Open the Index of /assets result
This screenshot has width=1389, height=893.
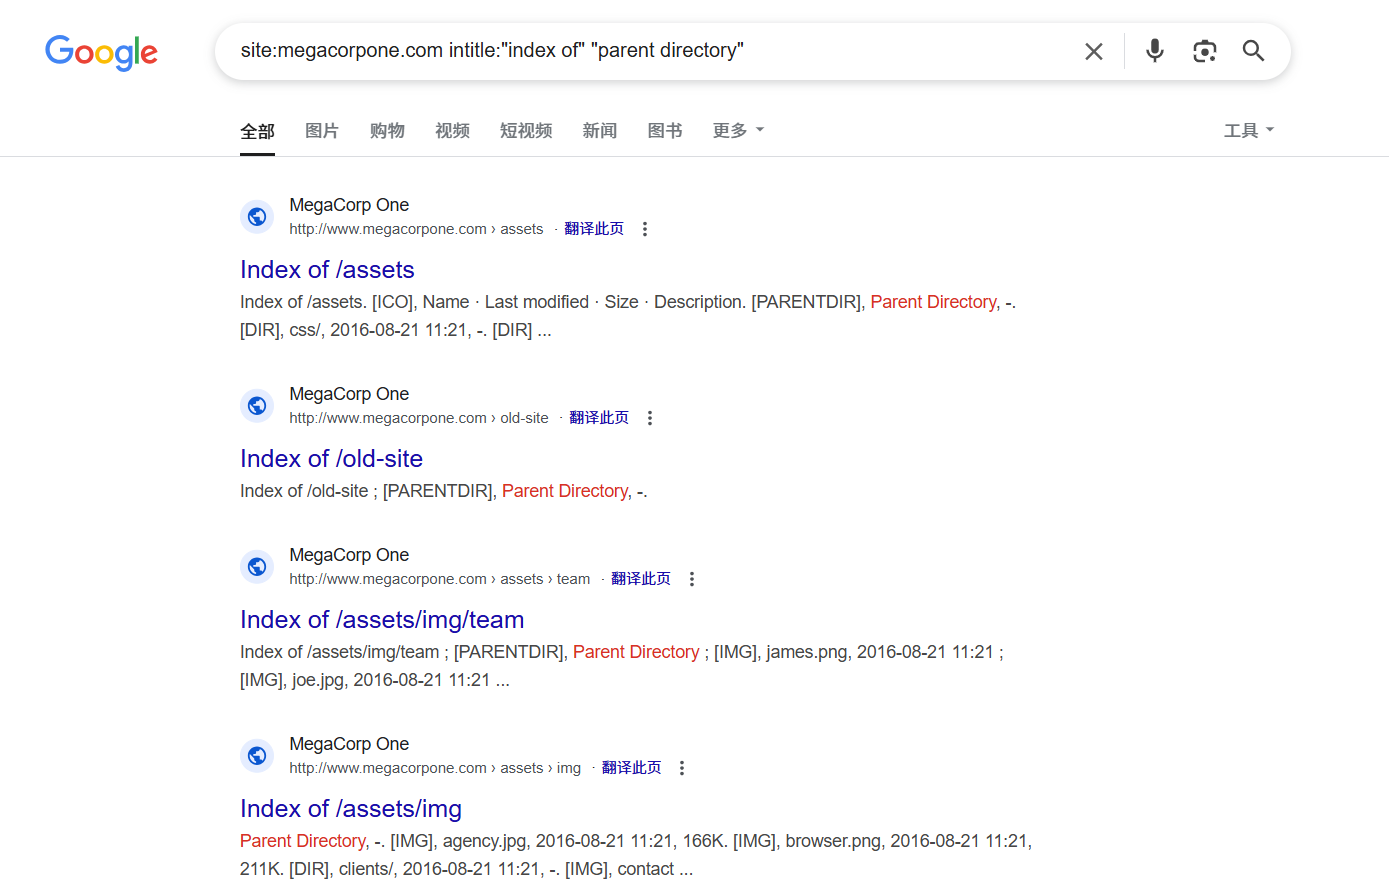(x=327, y=270)
